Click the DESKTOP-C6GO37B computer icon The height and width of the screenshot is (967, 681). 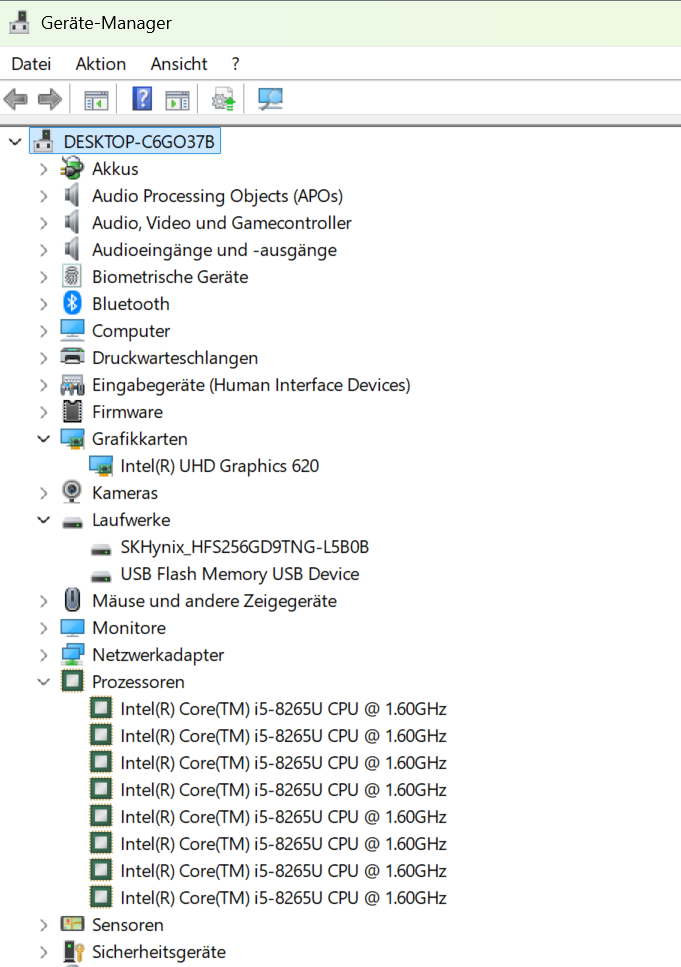[43, 141]
